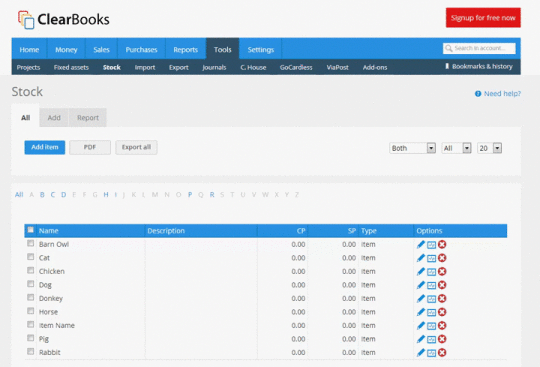Click the PDF button
The image size is (540, 367).
tap(90, 147)
